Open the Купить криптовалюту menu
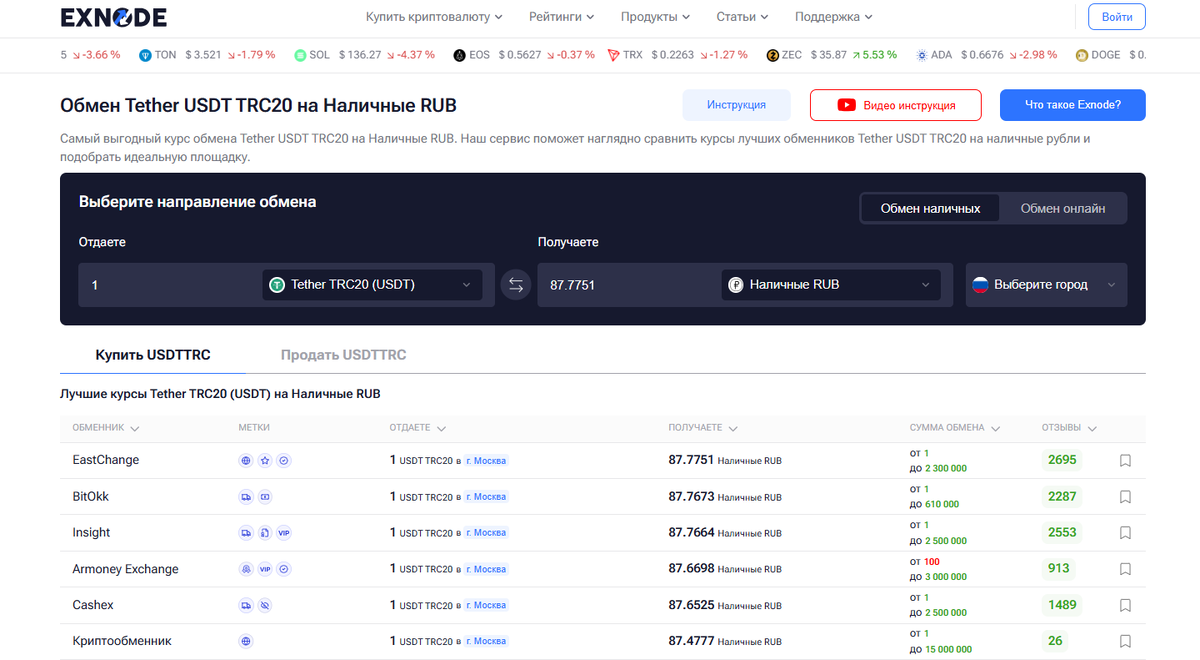This screenshot has width=1200, height=660. [x=434, y=17]
